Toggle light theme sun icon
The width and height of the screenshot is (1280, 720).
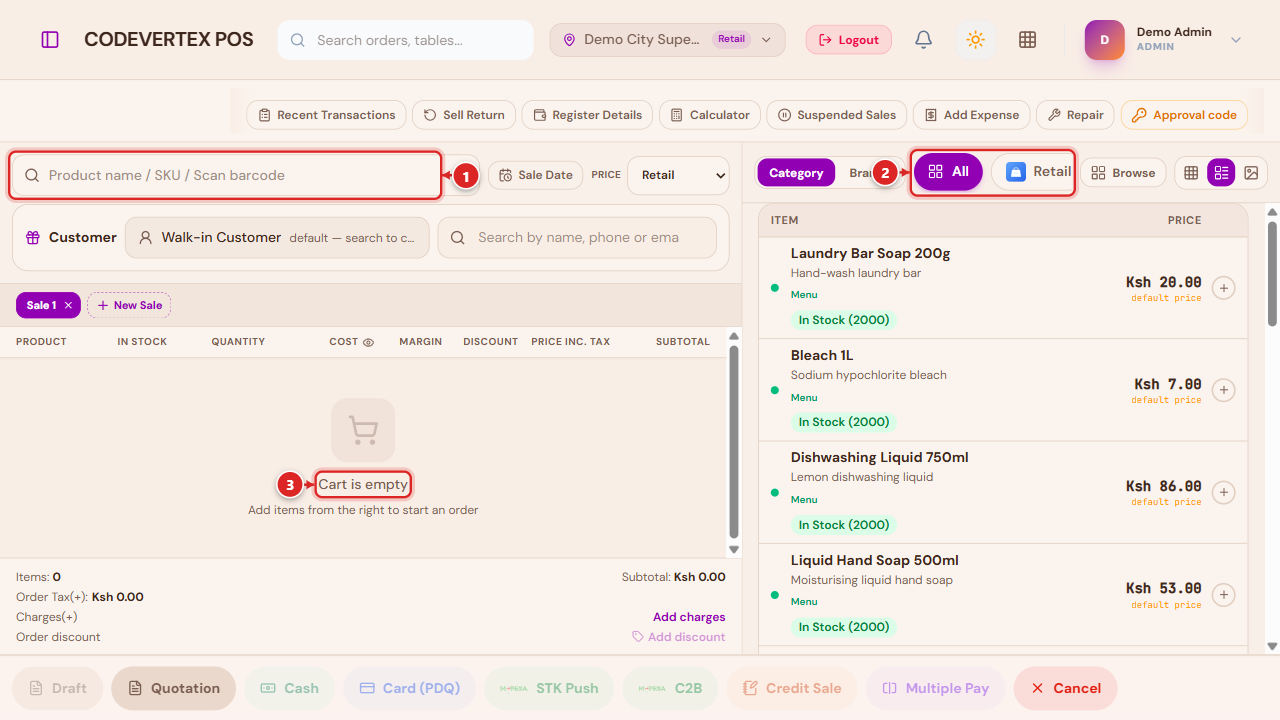click(976, 40)
